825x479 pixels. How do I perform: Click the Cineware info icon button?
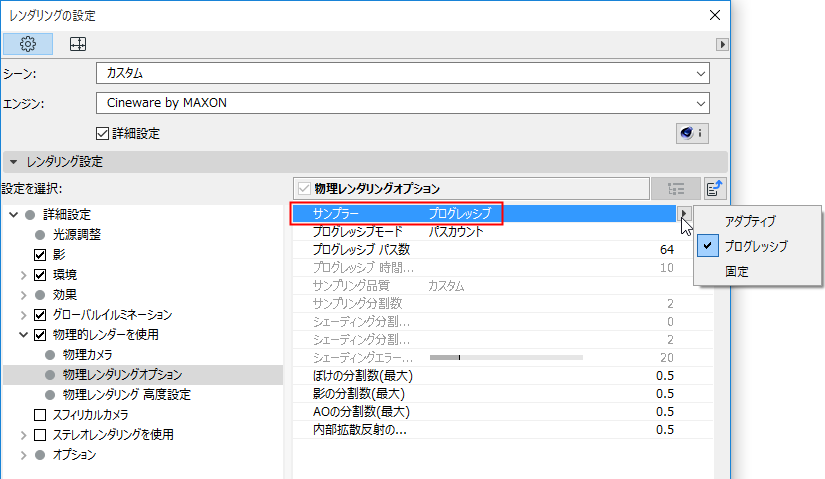click(x=692, y=133)
